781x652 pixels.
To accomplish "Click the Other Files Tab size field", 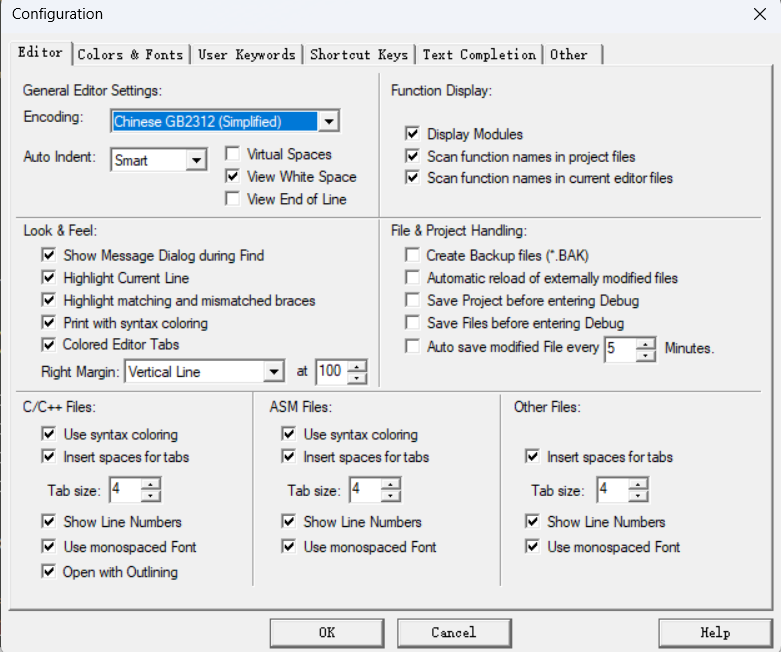I will (x=614, y=490).
